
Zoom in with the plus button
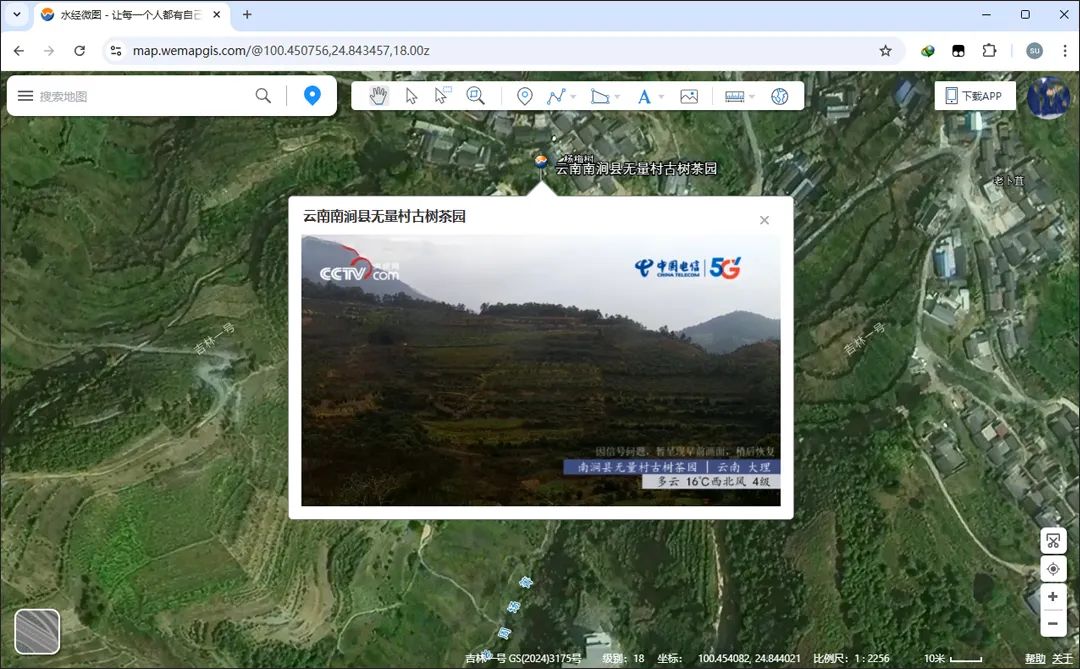click(x=1053, y=597)
